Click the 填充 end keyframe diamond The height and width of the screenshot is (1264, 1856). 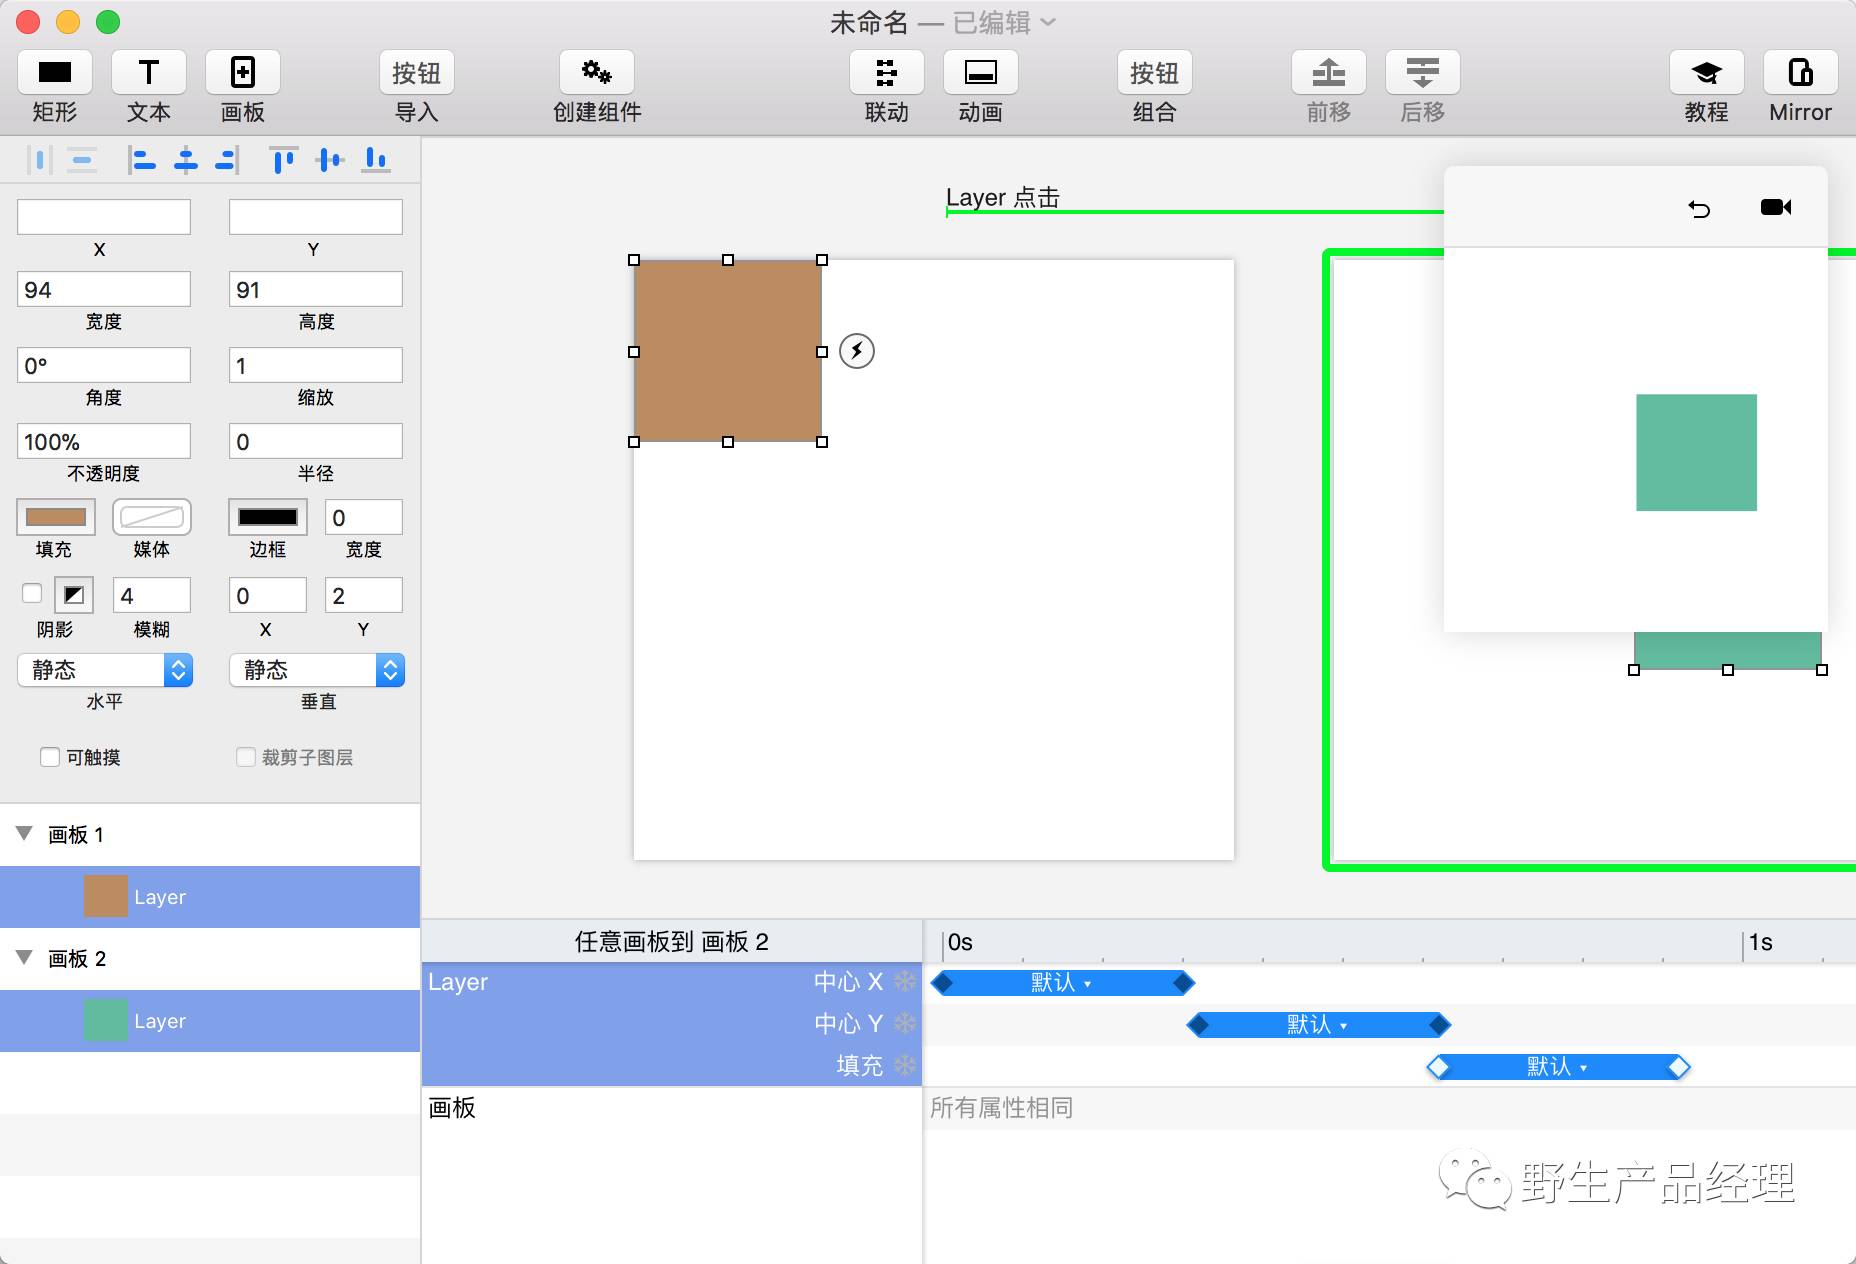(1679, 1067)
